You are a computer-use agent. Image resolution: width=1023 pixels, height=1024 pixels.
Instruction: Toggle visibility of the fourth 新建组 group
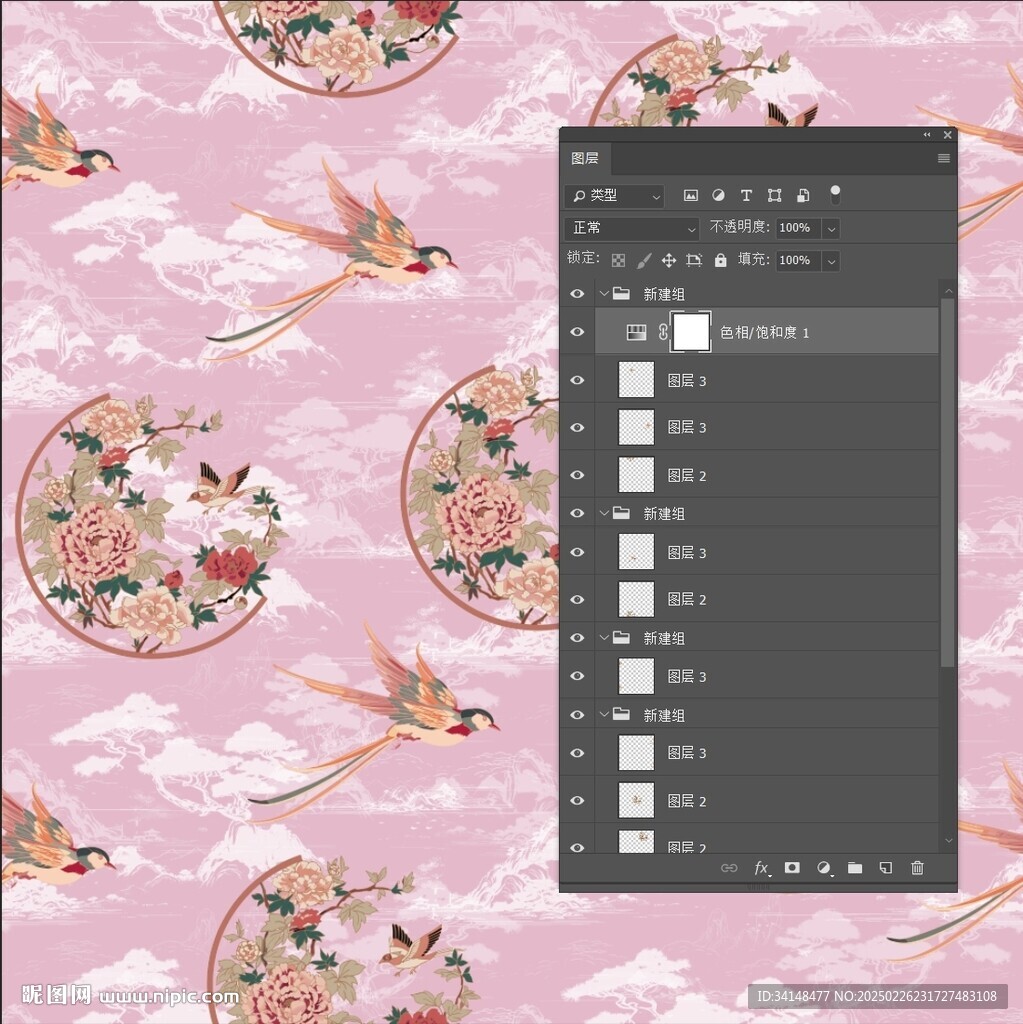click(577, 715)
